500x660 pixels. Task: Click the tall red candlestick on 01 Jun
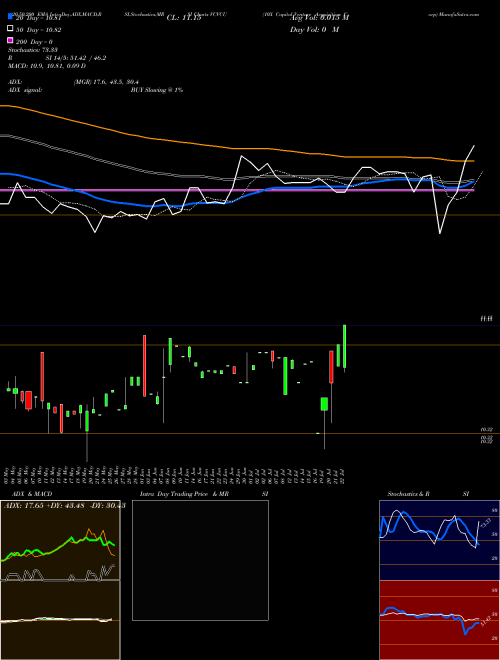144,365
